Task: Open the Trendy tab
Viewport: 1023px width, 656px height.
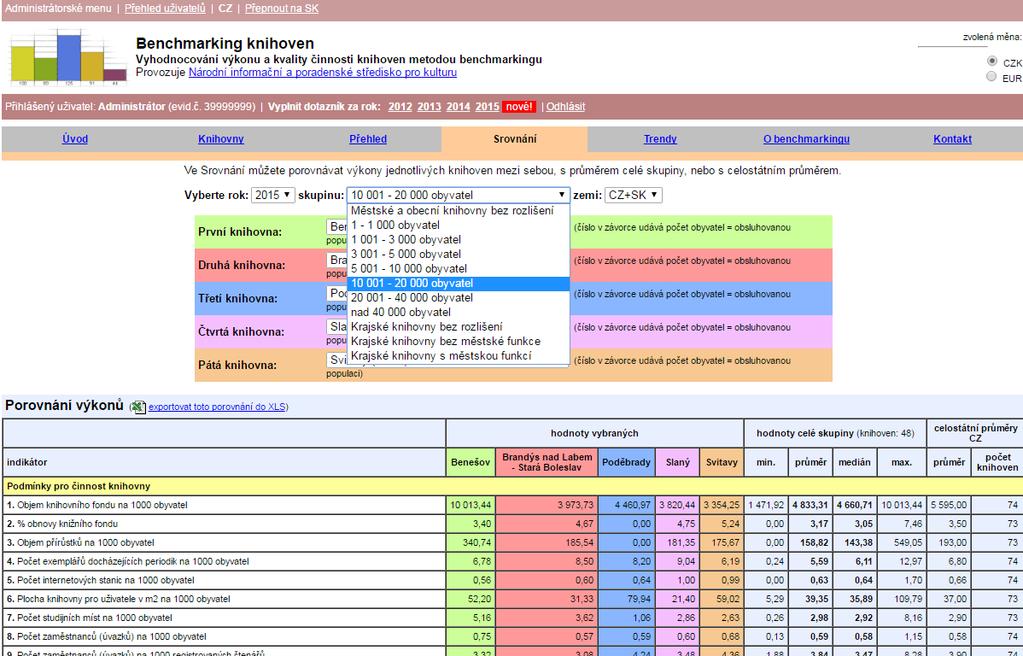Action: (x=660, y=139)
